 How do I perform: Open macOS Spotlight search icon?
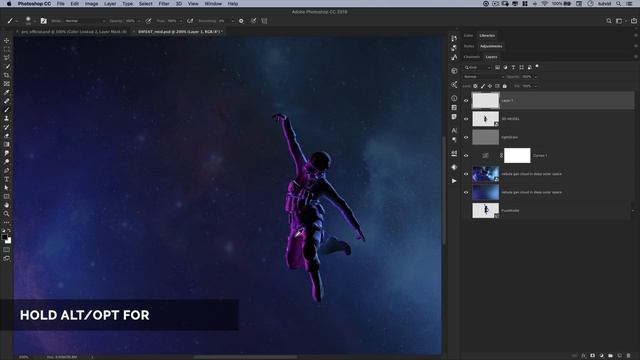(619, 4)
